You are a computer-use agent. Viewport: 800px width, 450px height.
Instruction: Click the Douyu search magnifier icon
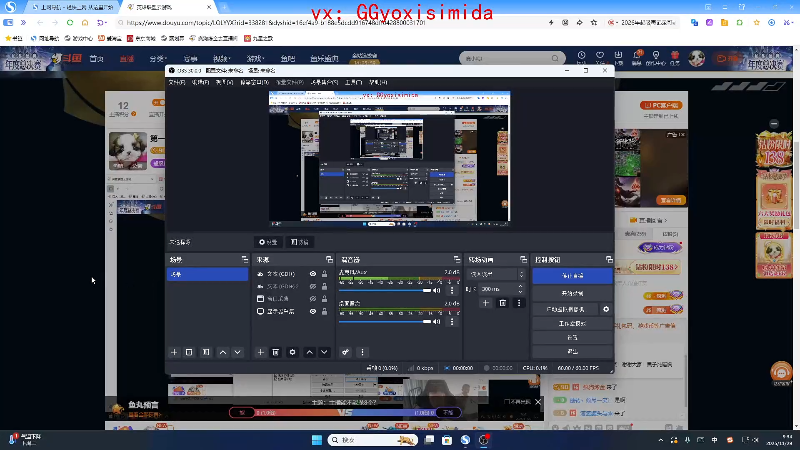click(555, 59)
